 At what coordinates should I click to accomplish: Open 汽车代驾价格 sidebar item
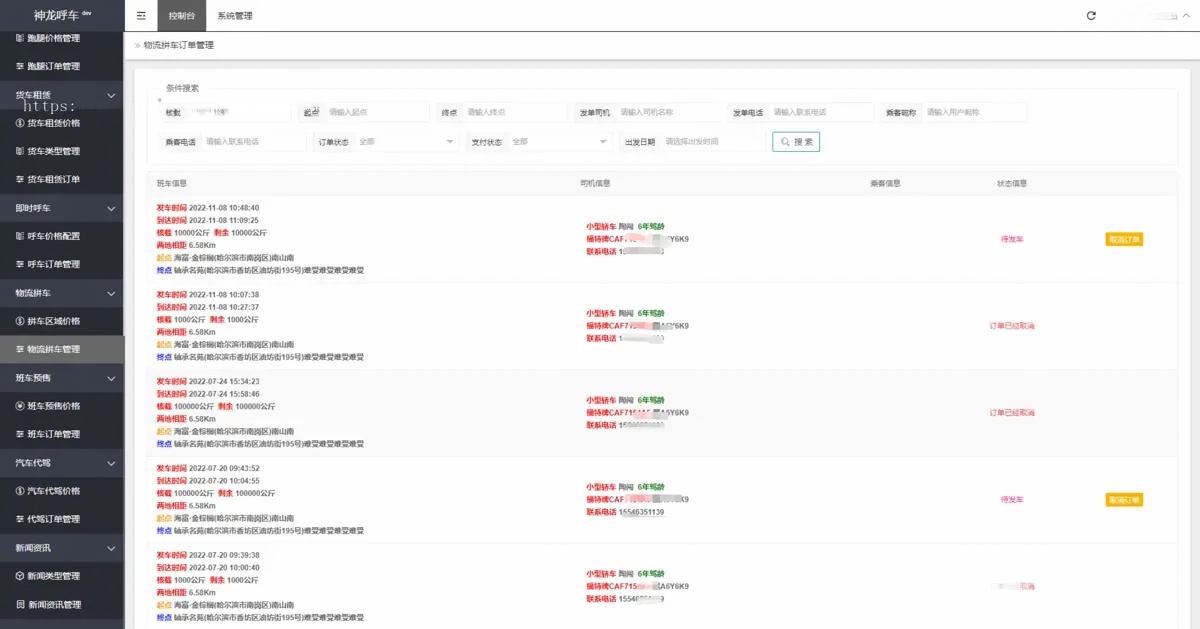coord(53,491)
